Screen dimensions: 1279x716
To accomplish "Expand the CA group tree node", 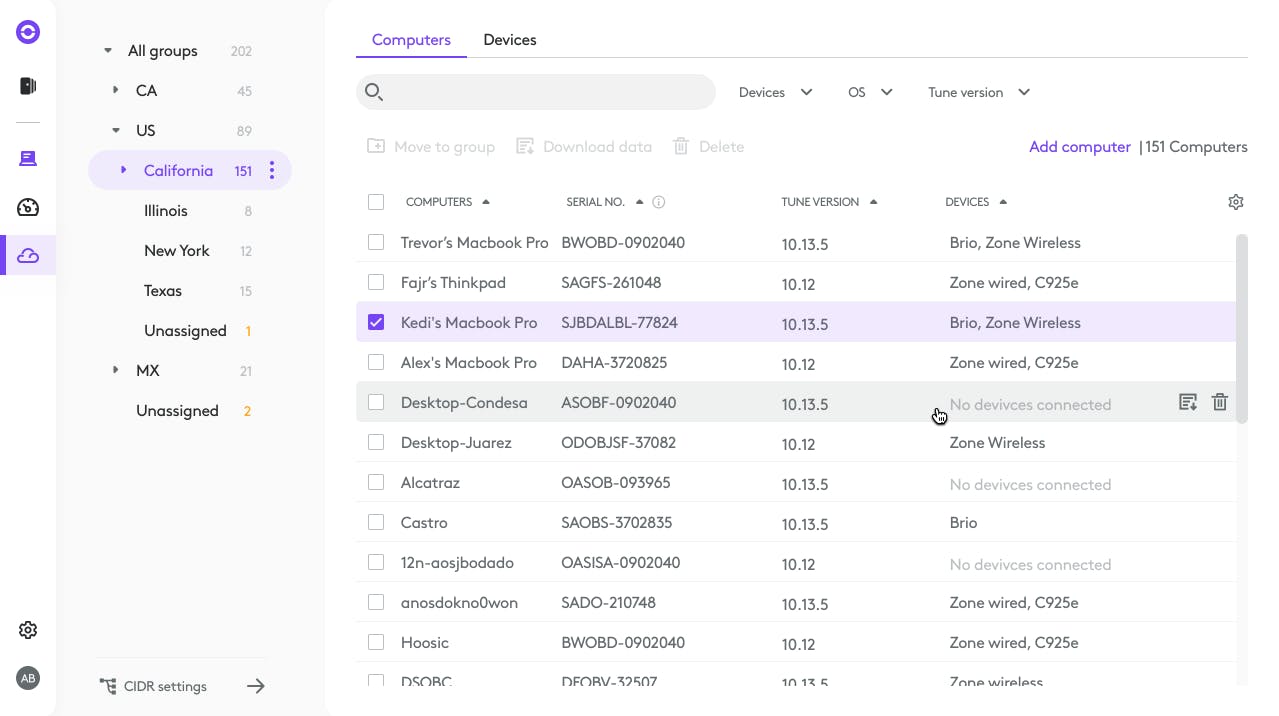I will coord(116,91).
